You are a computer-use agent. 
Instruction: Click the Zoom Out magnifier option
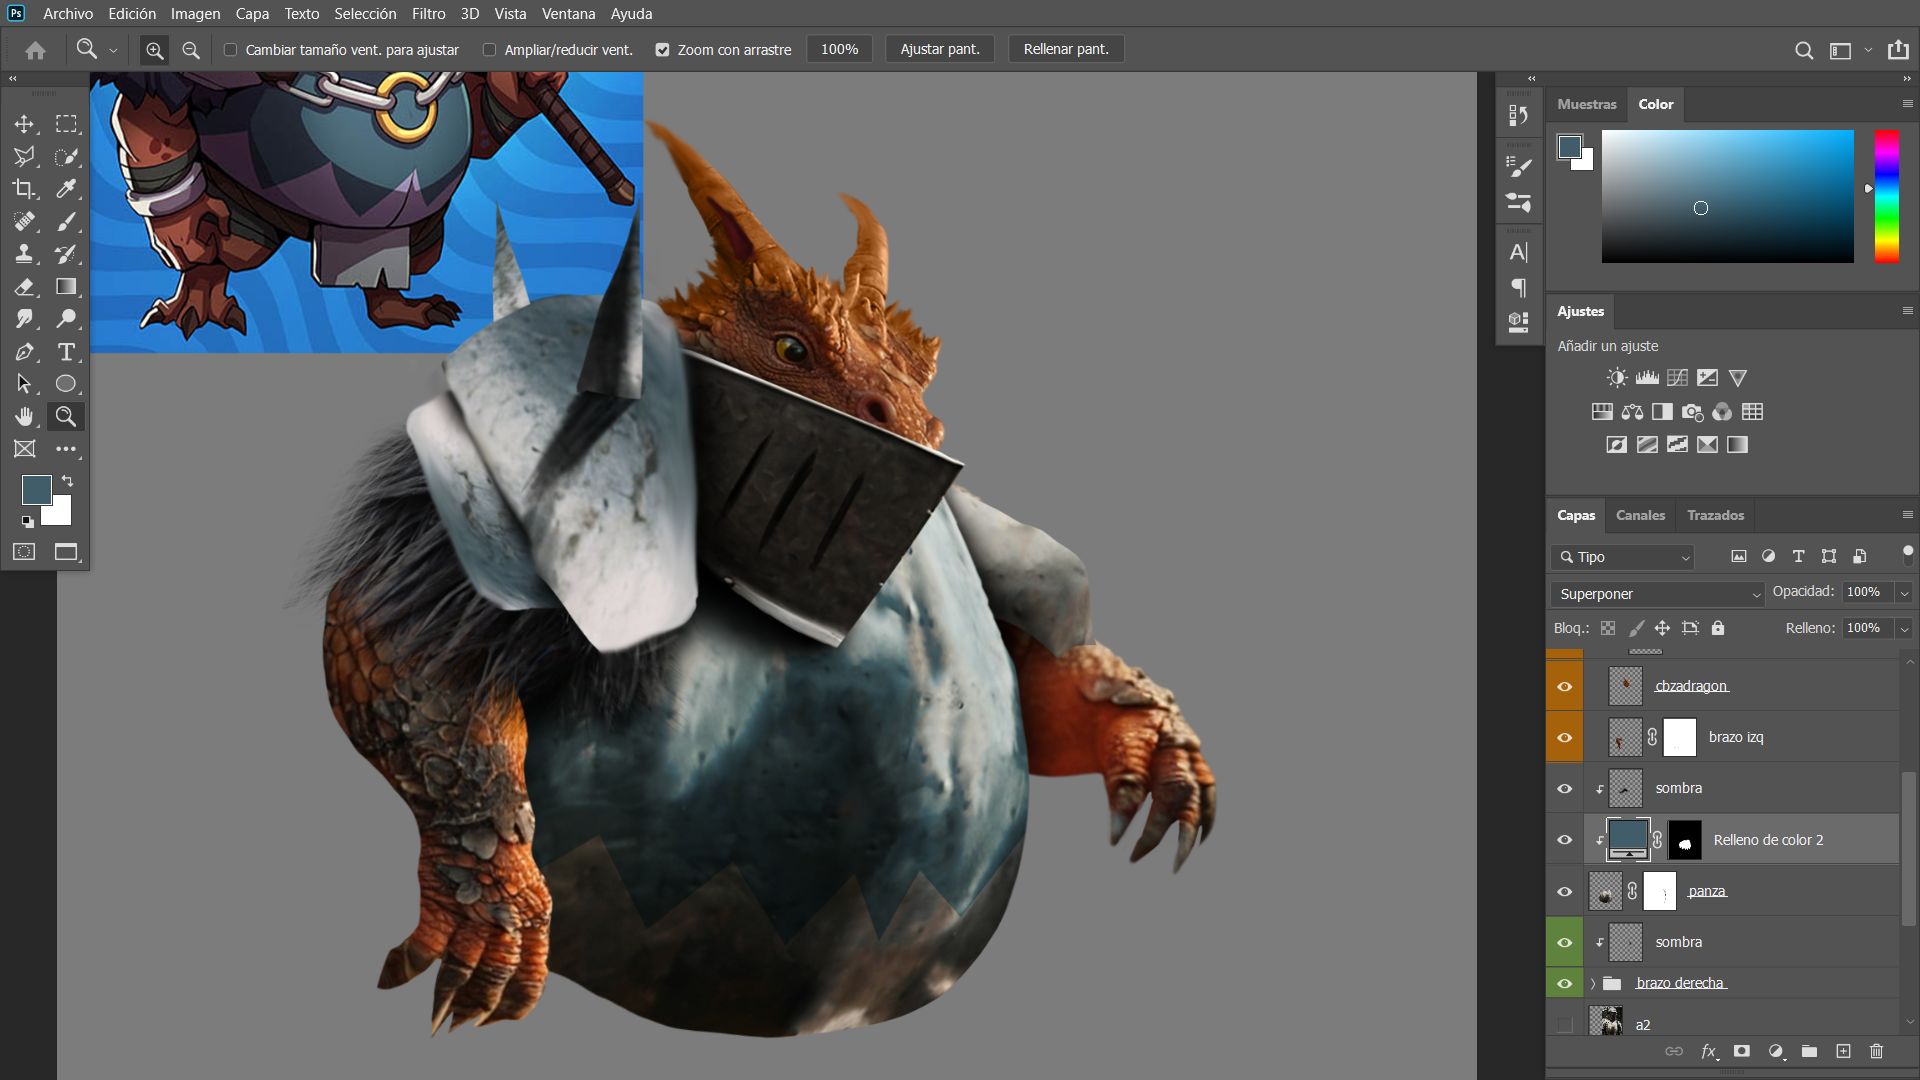pyautogui.click(x=190, y=50)
